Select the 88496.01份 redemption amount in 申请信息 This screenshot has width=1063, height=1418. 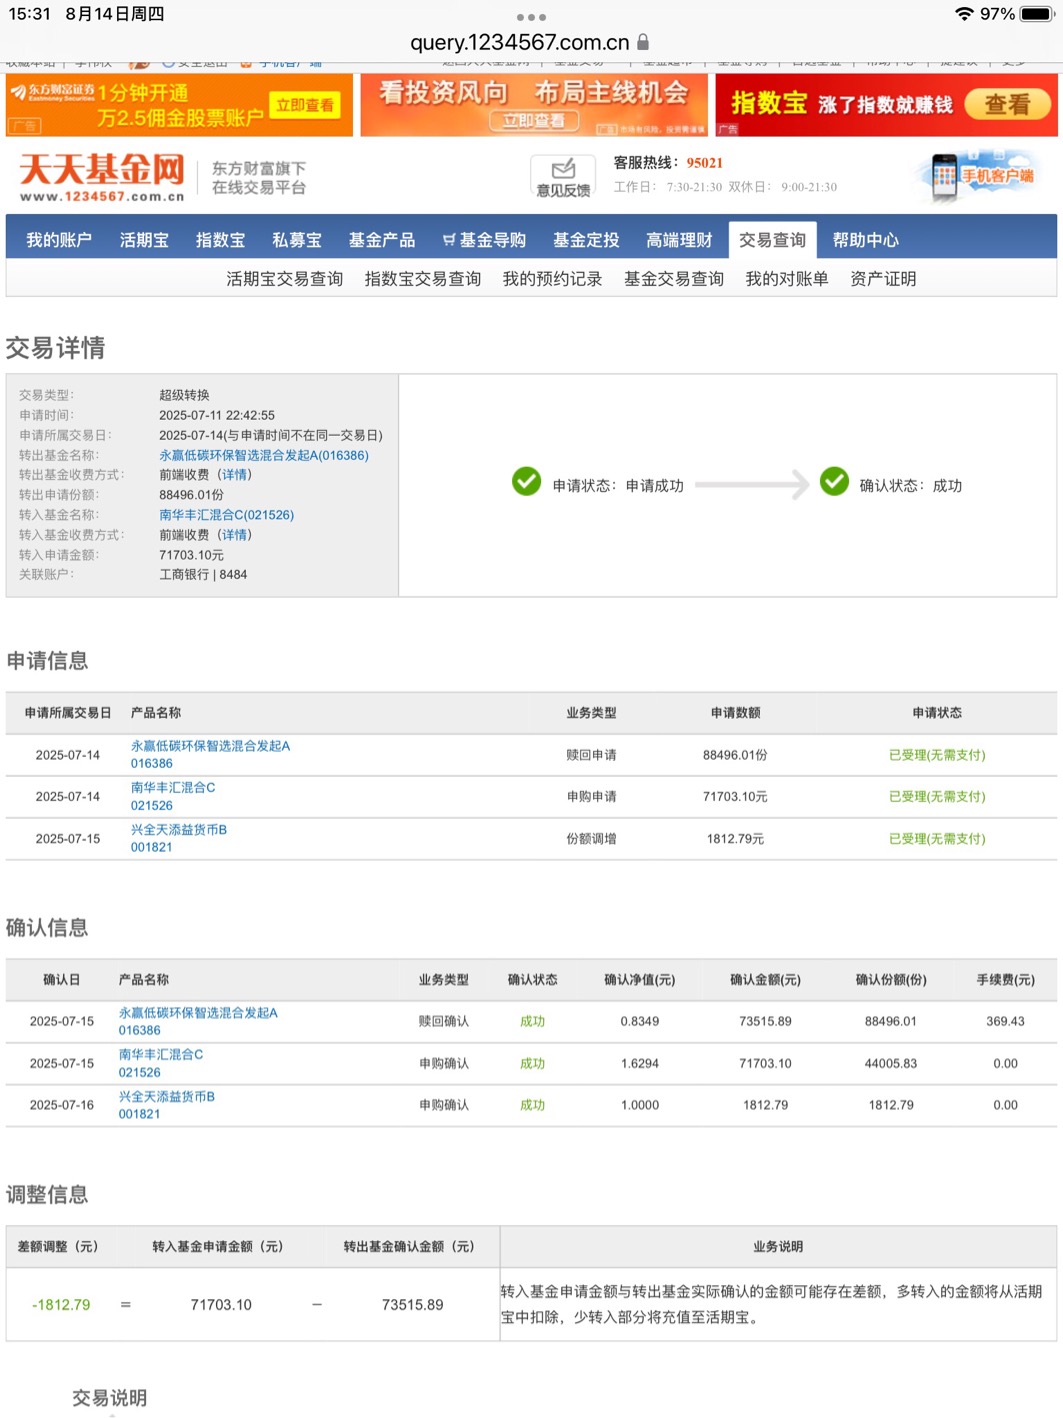tap(735, 755)
